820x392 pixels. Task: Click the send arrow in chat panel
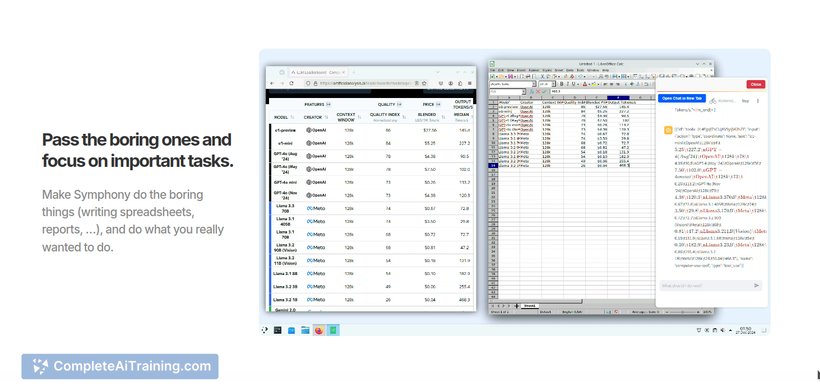756,285
